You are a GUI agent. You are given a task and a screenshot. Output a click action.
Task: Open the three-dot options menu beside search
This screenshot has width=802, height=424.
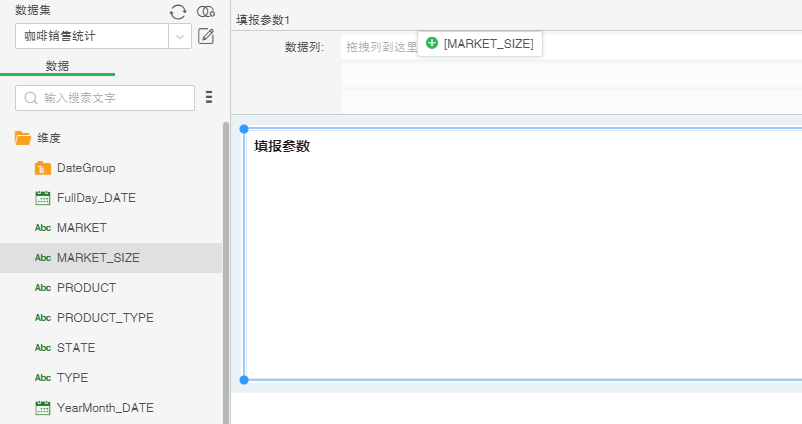(x=209, y=97)
